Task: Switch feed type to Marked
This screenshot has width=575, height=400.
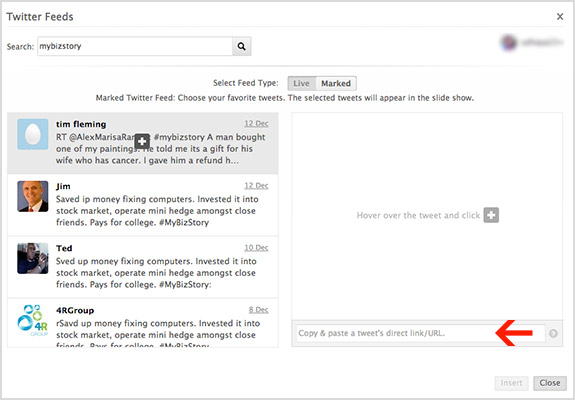Action: [336, 83]
